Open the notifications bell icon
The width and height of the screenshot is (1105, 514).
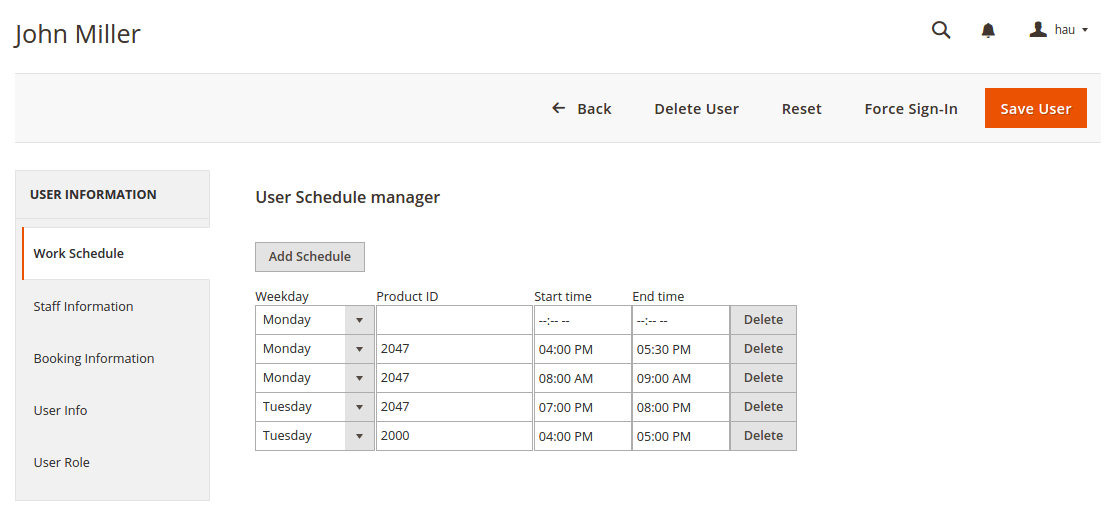pos(989,30)
